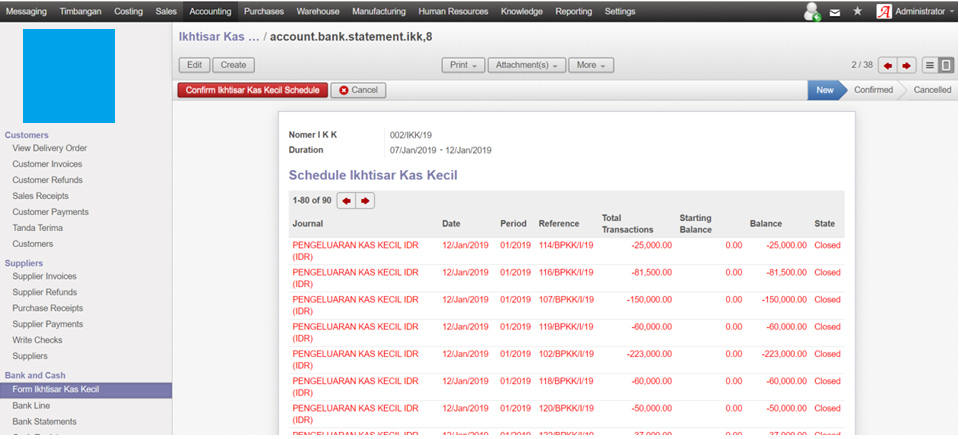
Task: Show next page of schedule lines
Action: pos(365,201)
